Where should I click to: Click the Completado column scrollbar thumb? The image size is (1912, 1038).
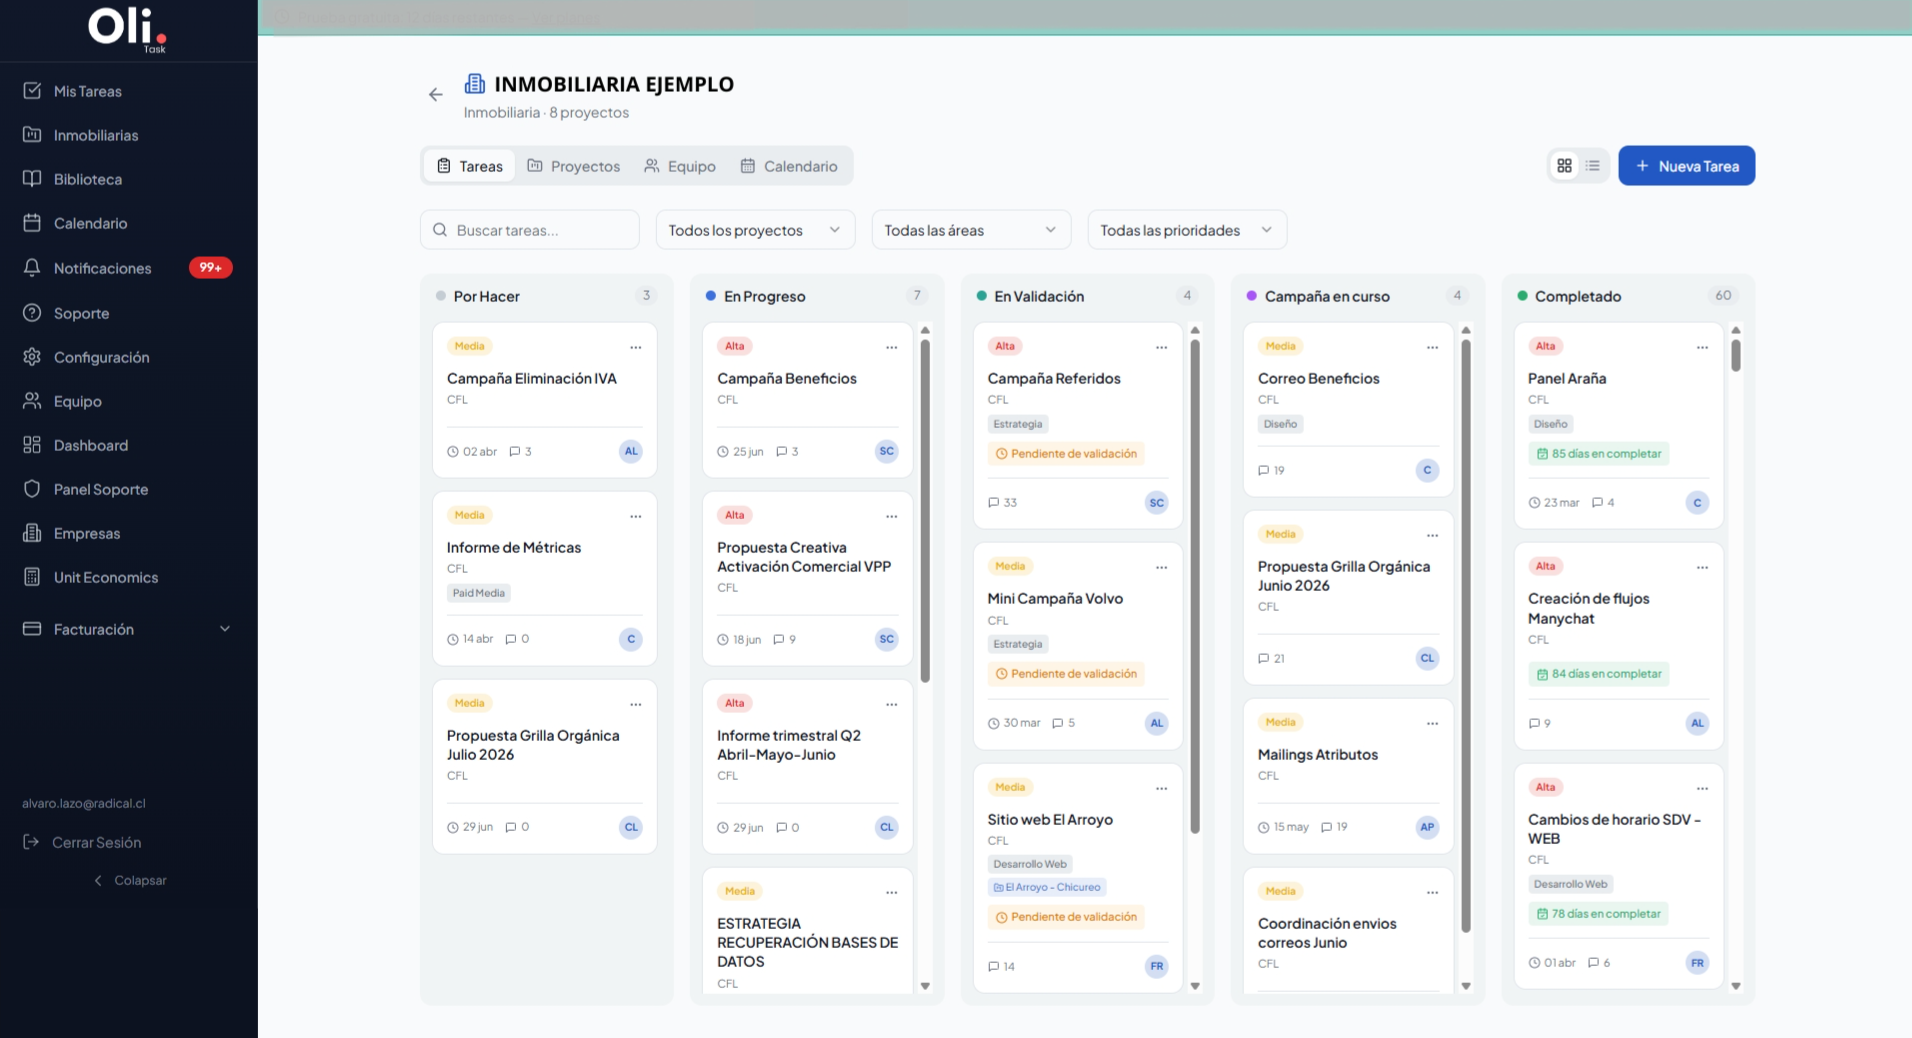pos(1736,355)
